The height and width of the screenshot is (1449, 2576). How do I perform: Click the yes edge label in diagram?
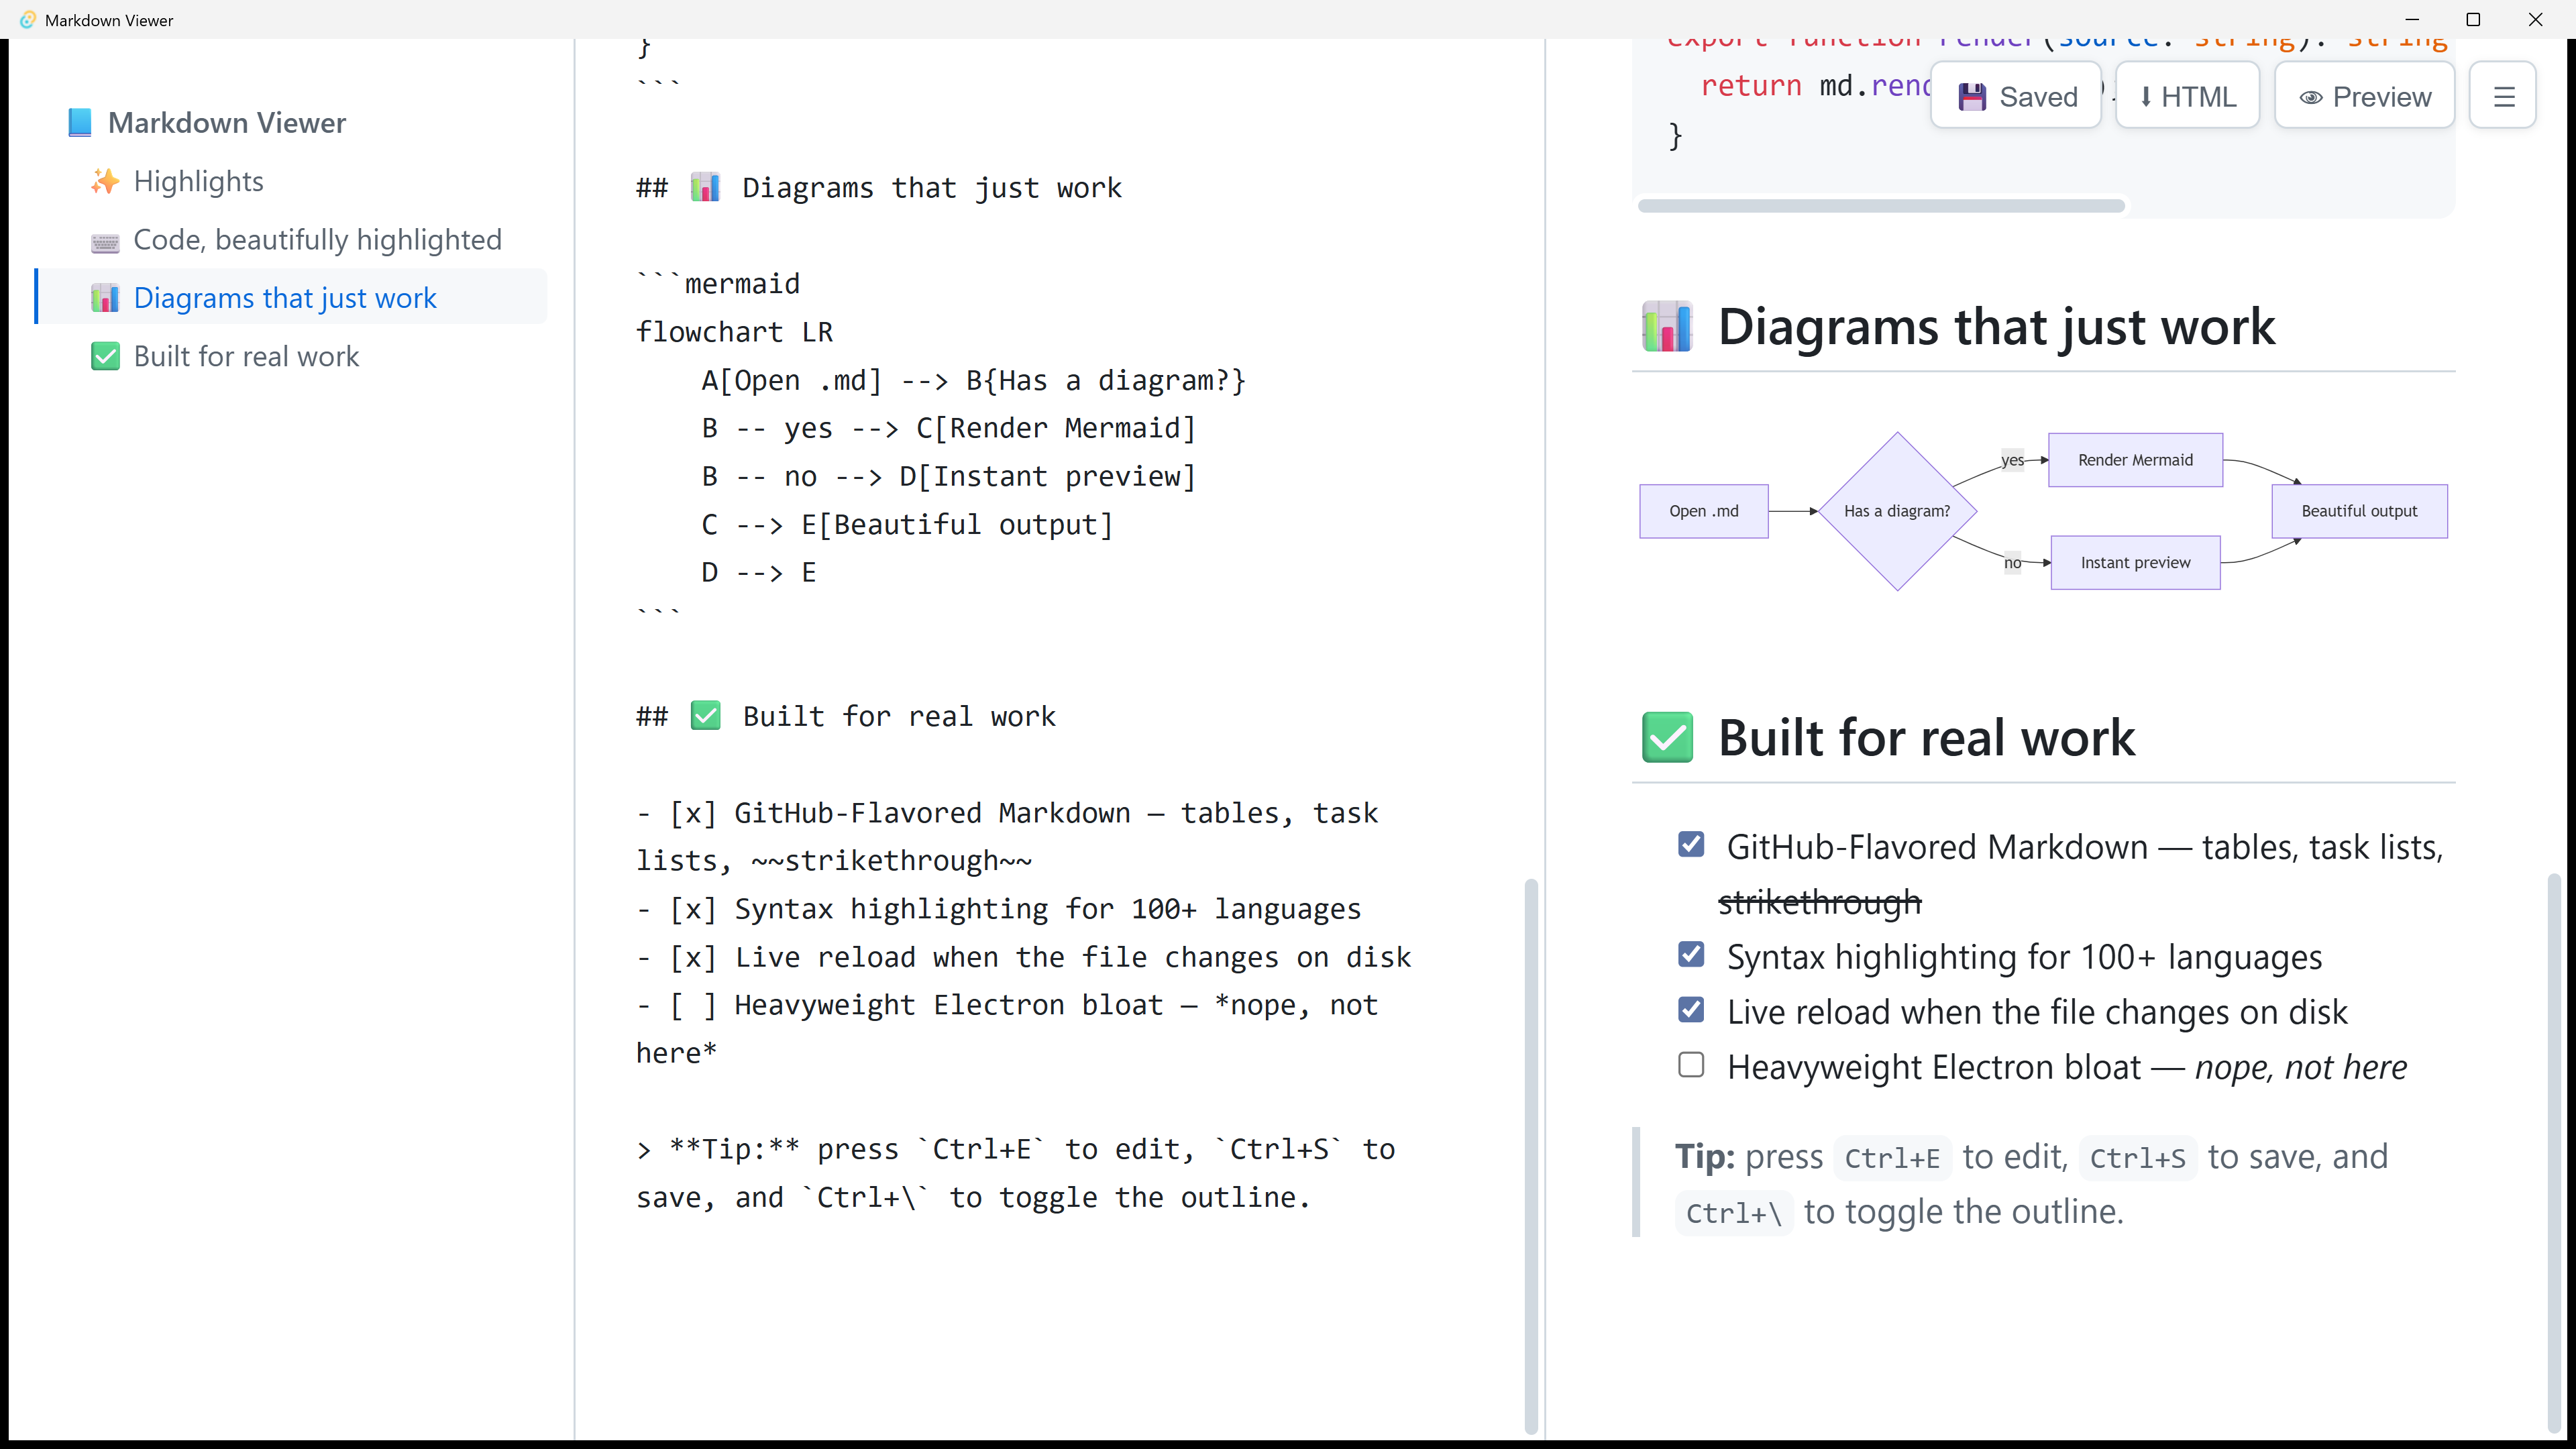coord(2012,460)
